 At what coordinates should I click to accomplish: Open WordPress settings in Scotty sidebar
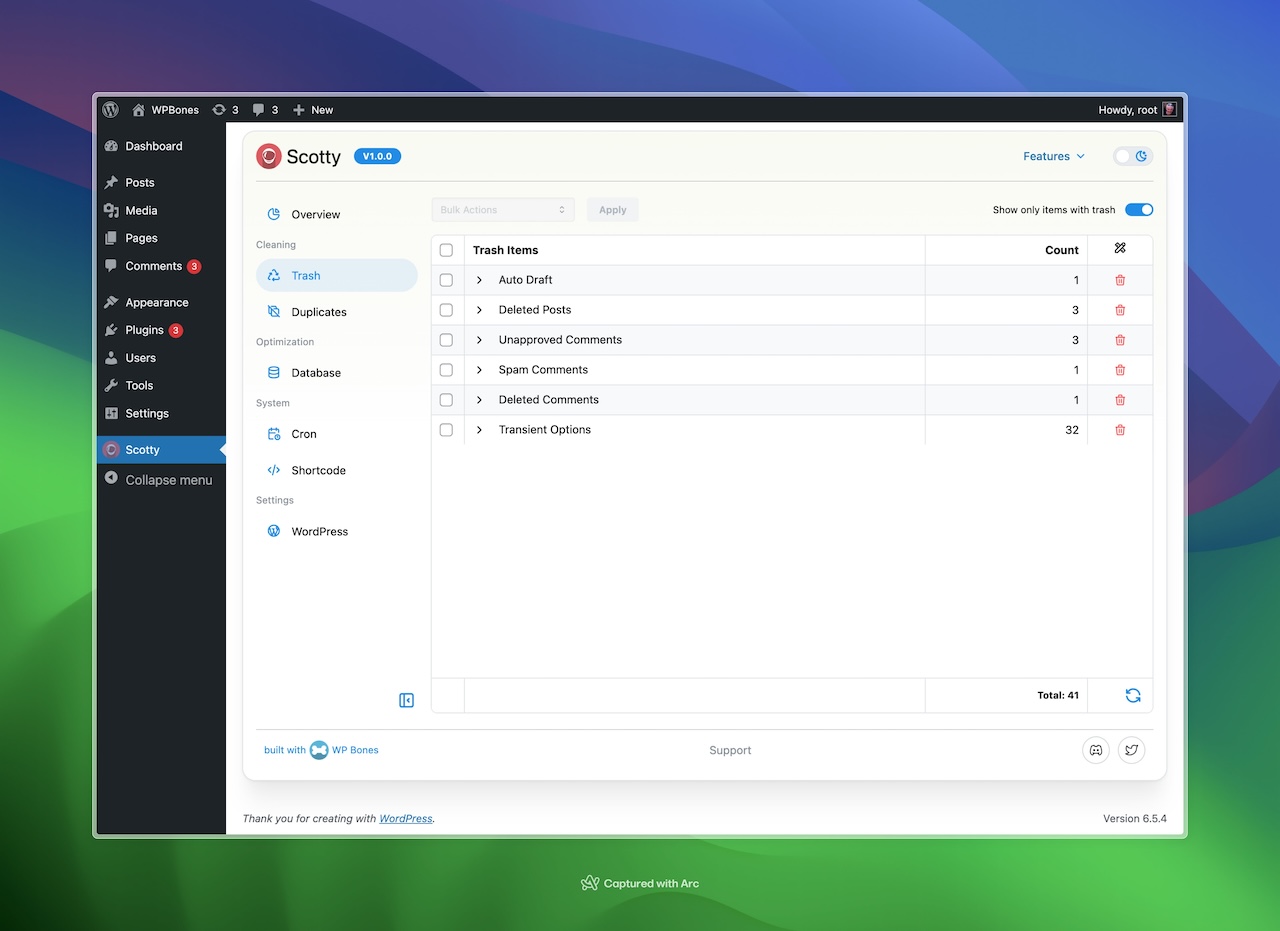(x=337, y=531)
